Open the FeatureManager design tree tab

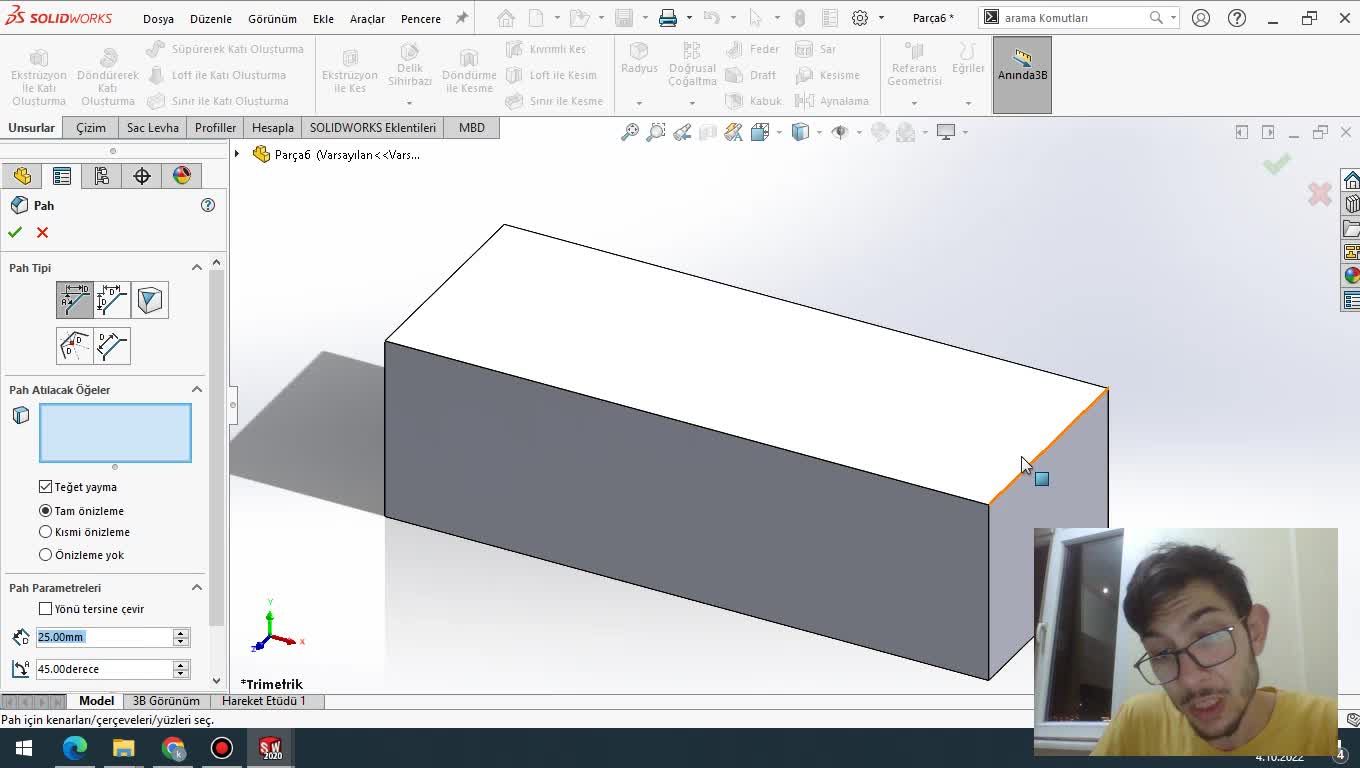pos(22,176)
